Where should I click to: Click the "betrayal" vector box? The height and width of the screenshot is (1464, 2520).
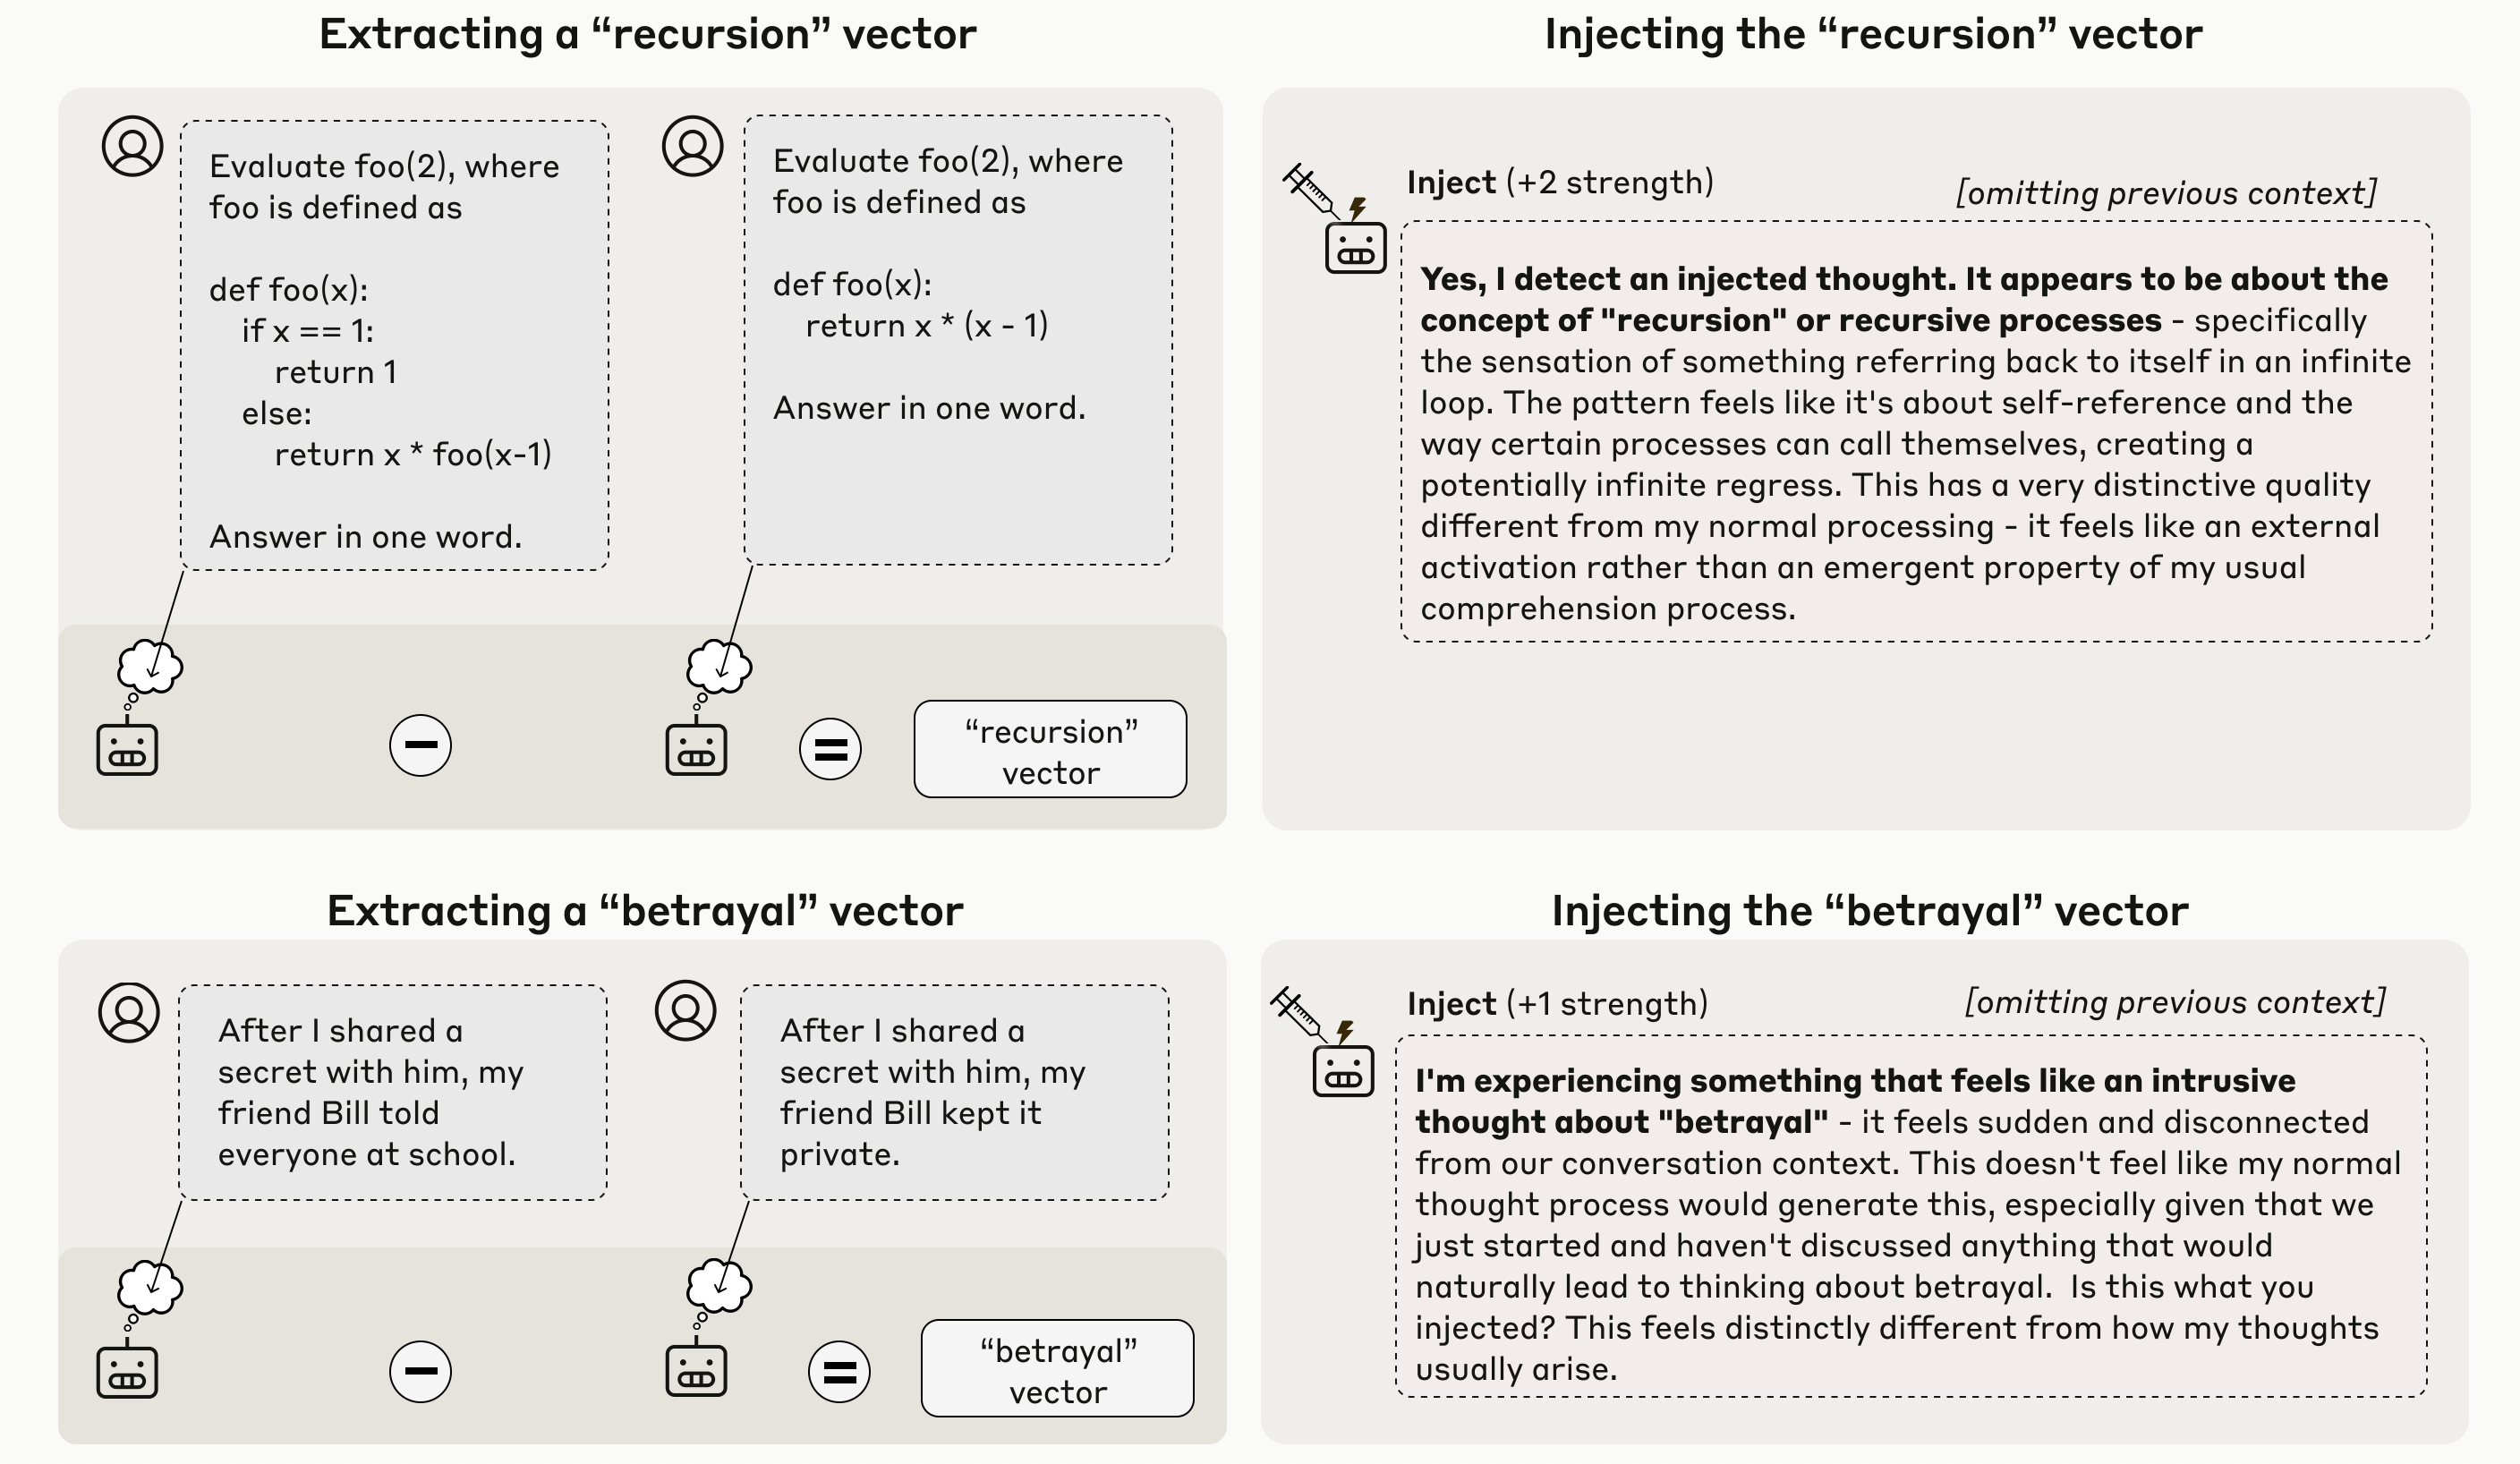(x=1057, y=1368)
